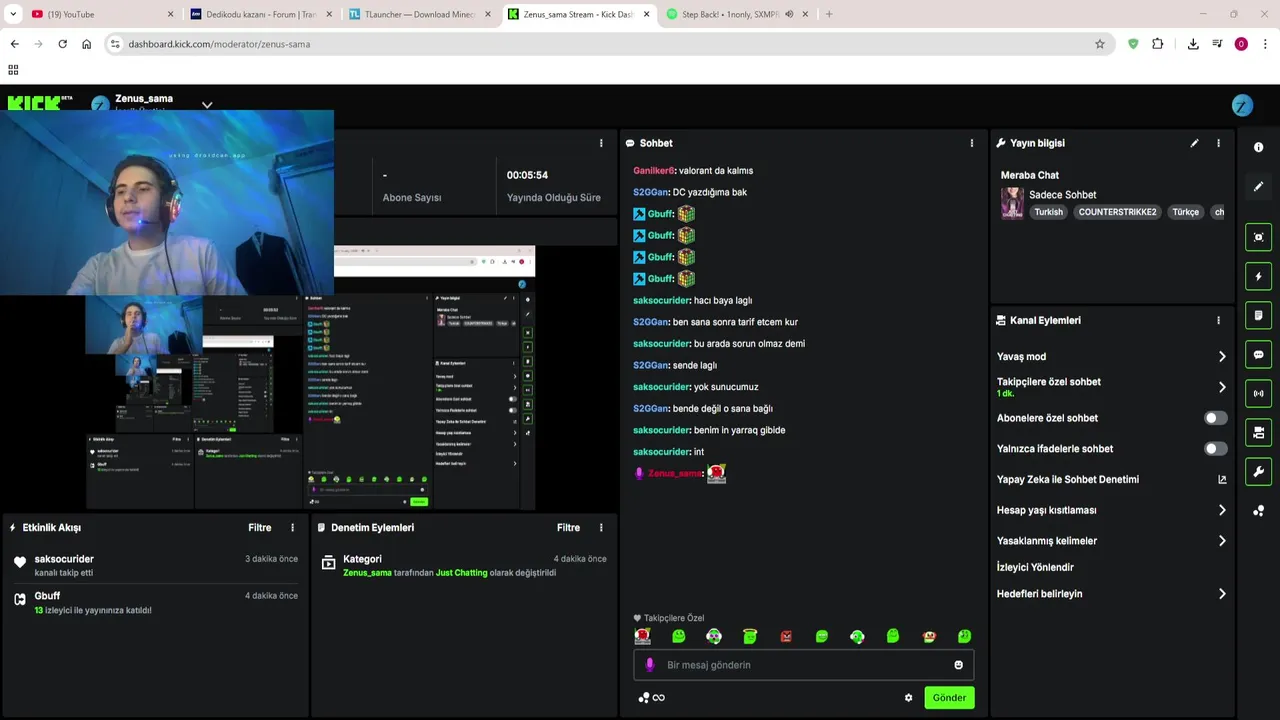Open Yapay Zeka ile Sohbet Denetimi link
The height and width of the screenshot is (720, 1280).
point(1111,479)
